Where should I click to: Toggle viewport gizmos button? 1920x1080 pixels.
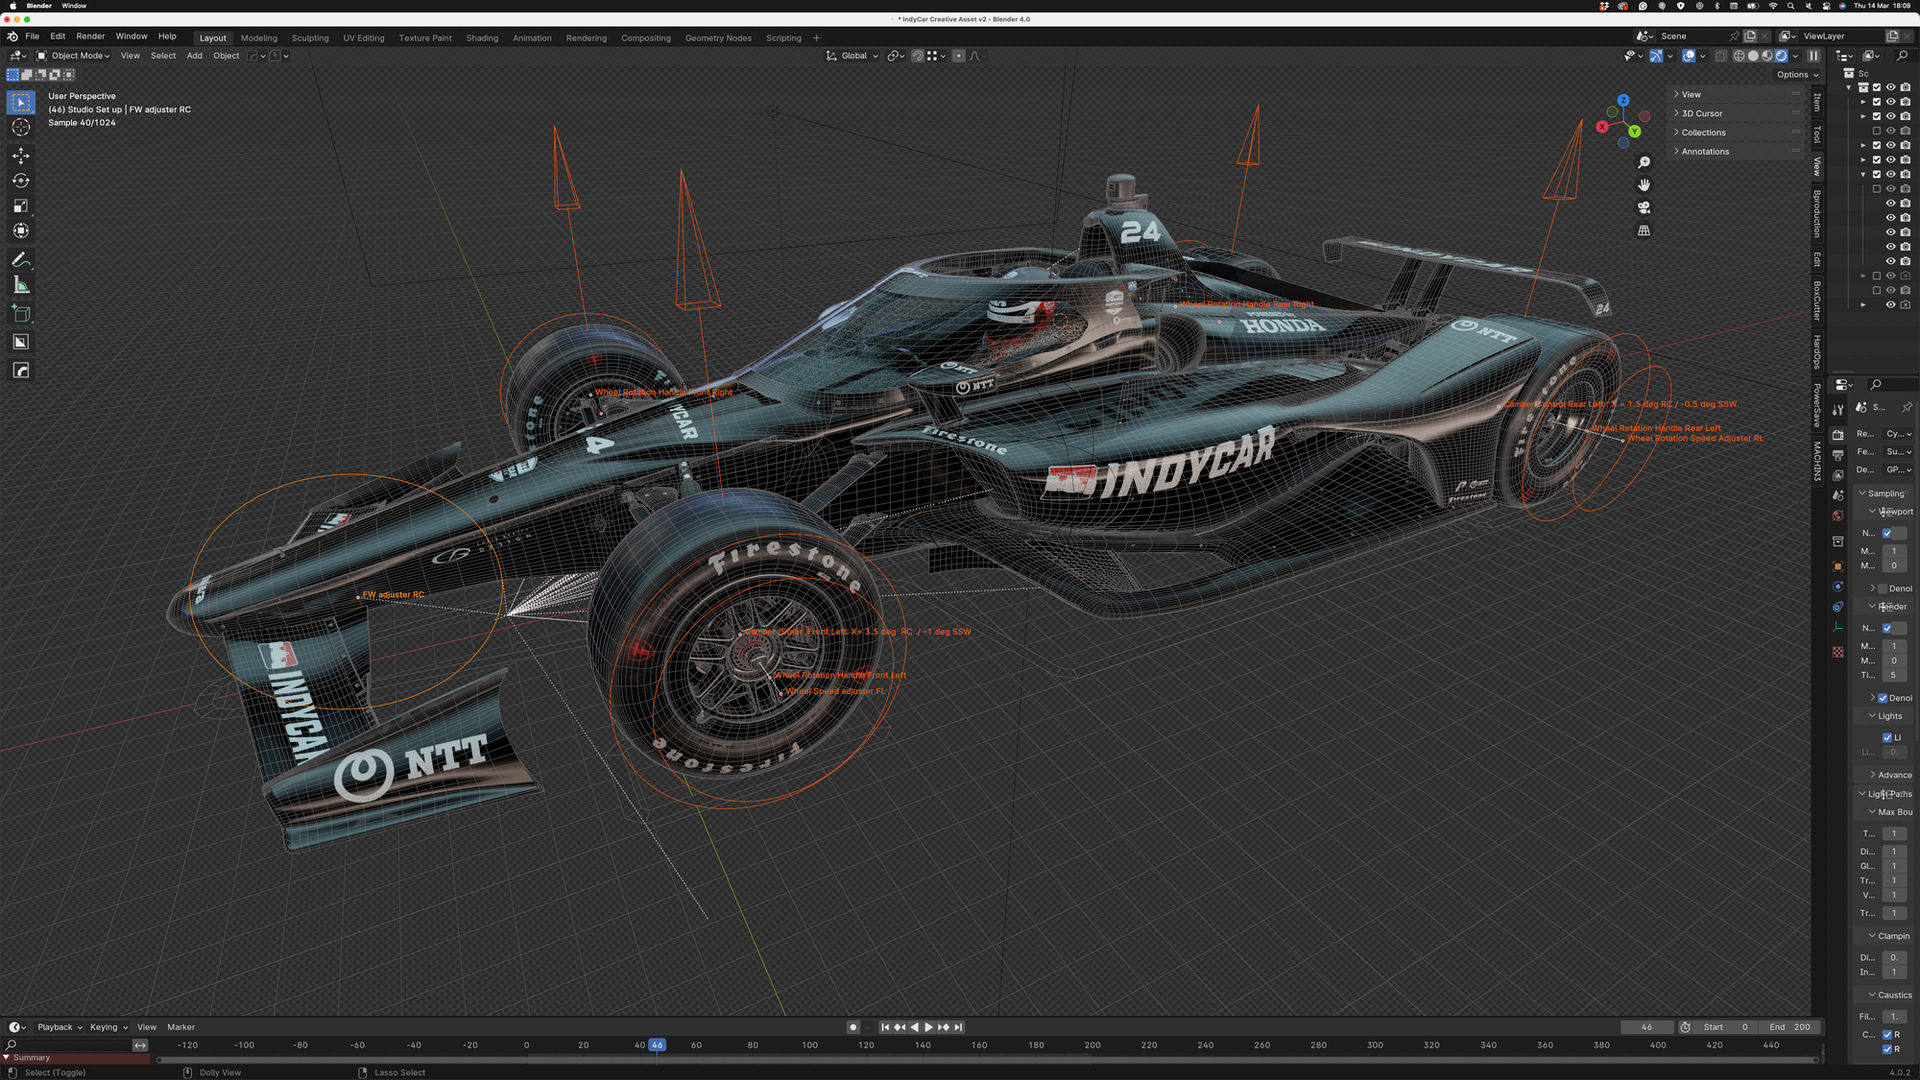click(x=1657, y=56)
